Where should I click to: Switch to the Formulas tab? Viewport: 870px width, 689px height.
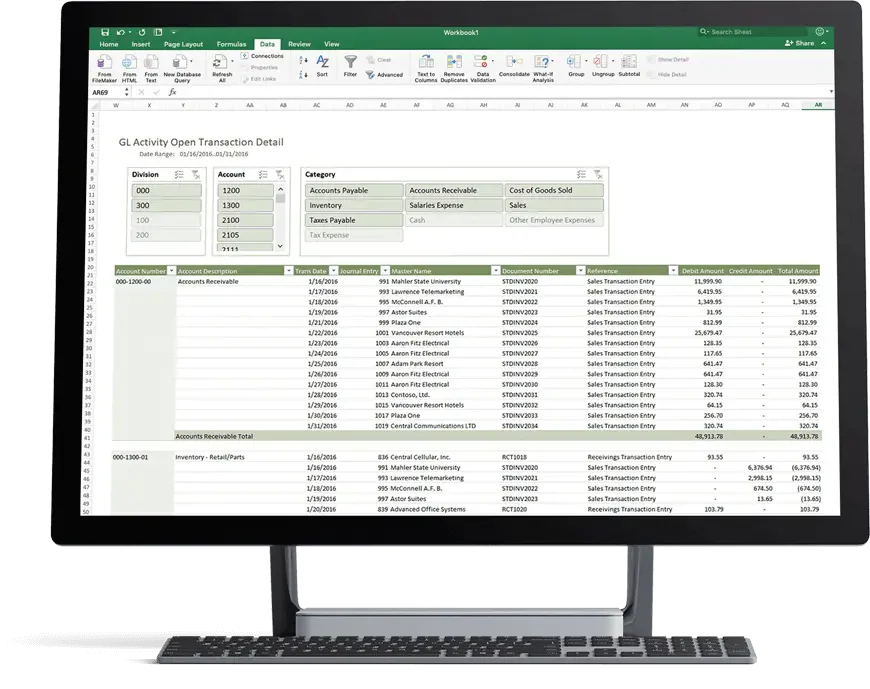(231, 44)
